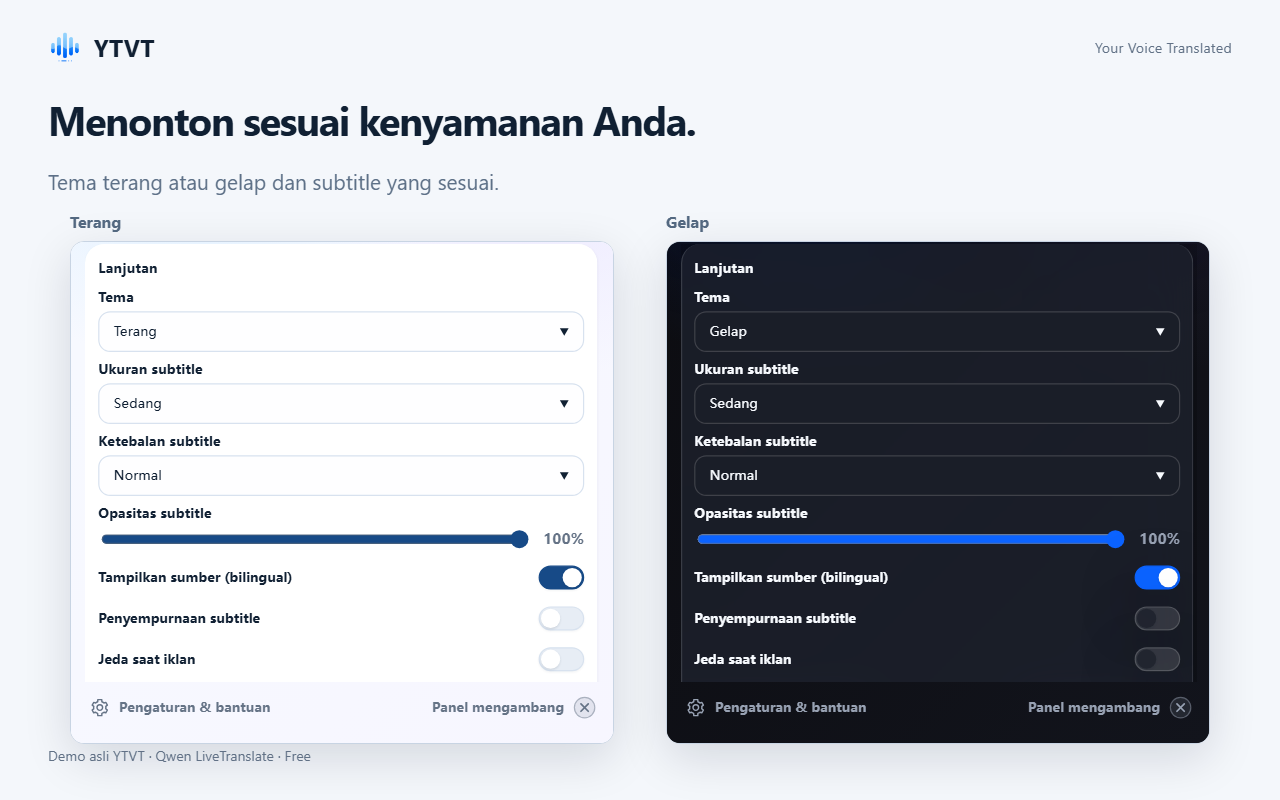
Task: Click the YTVT waveform logo icon
Action: point(65,47)
